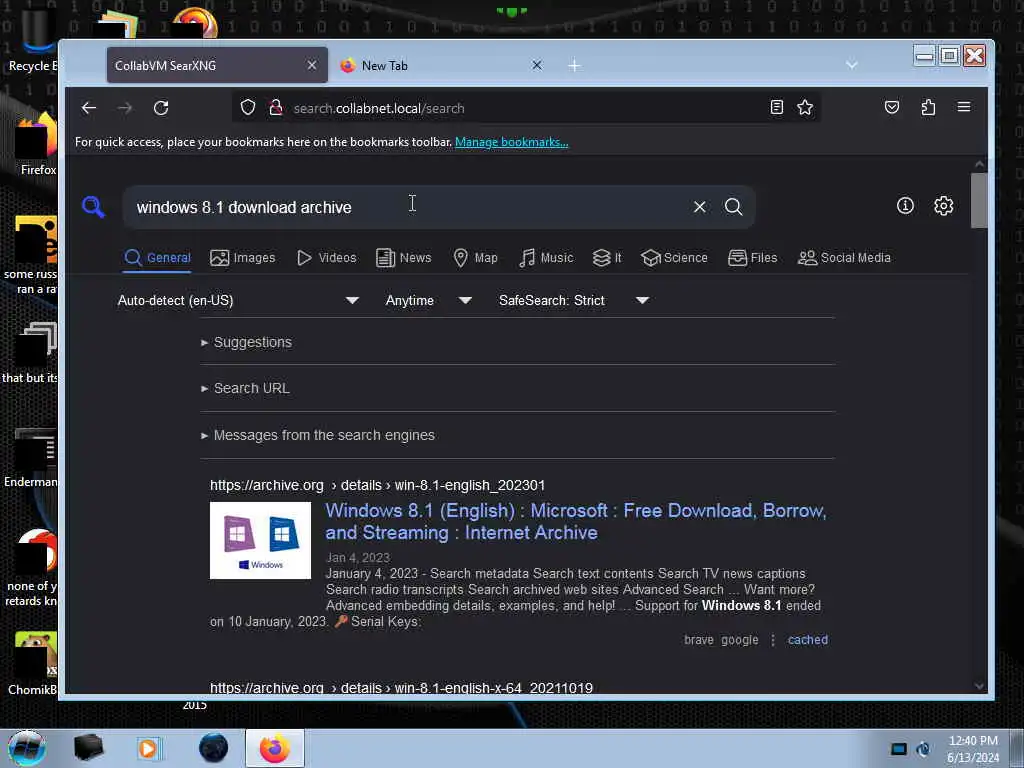Switch to the Social Media category

(844, 257)
